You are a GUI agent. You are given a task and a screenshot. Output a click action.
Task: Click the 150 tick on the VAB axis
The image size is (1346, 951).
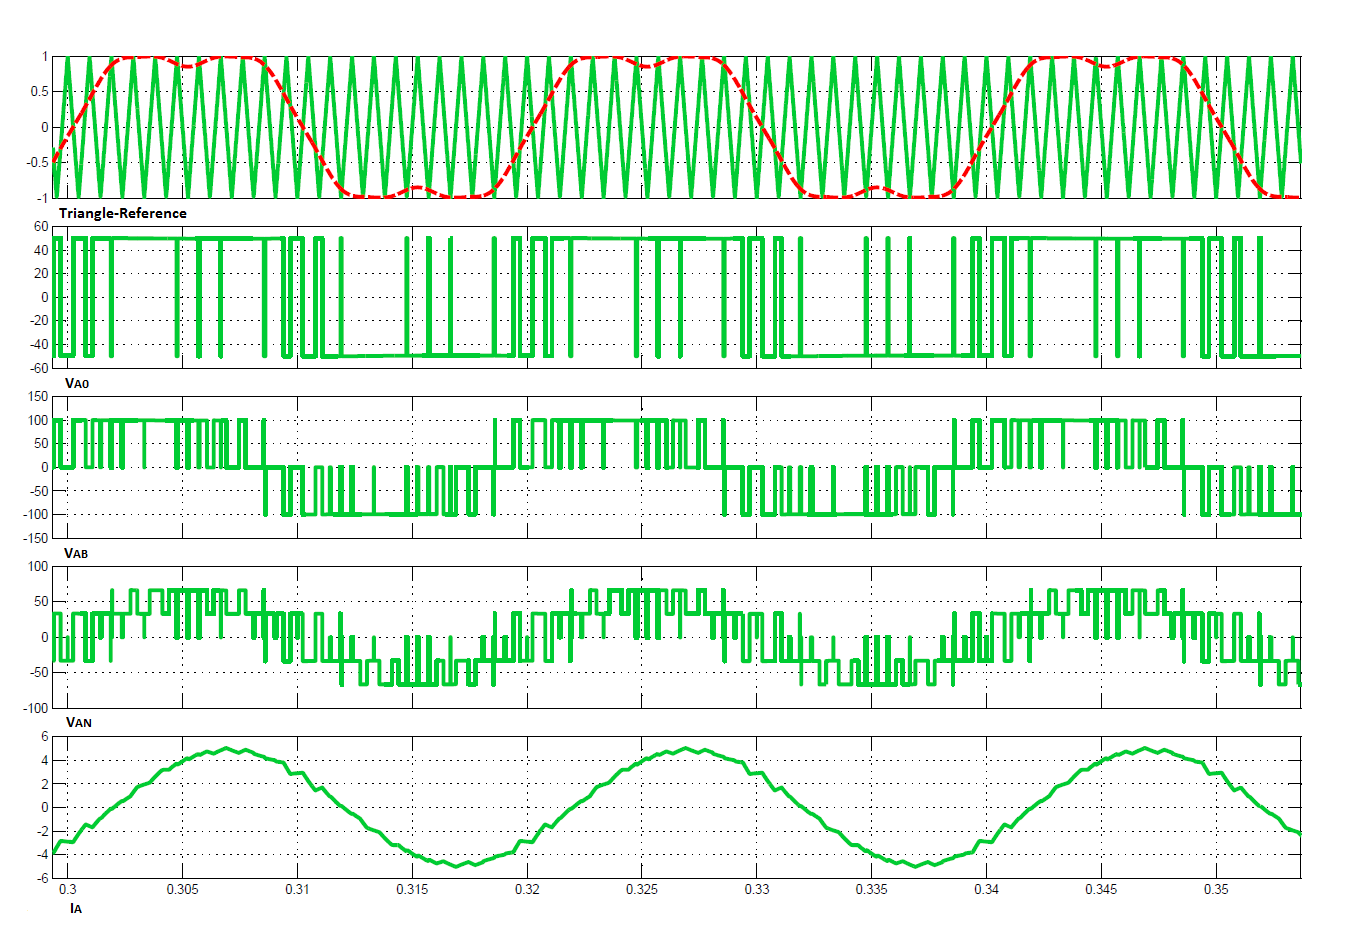pyautogui.click(x=38, y=397)
